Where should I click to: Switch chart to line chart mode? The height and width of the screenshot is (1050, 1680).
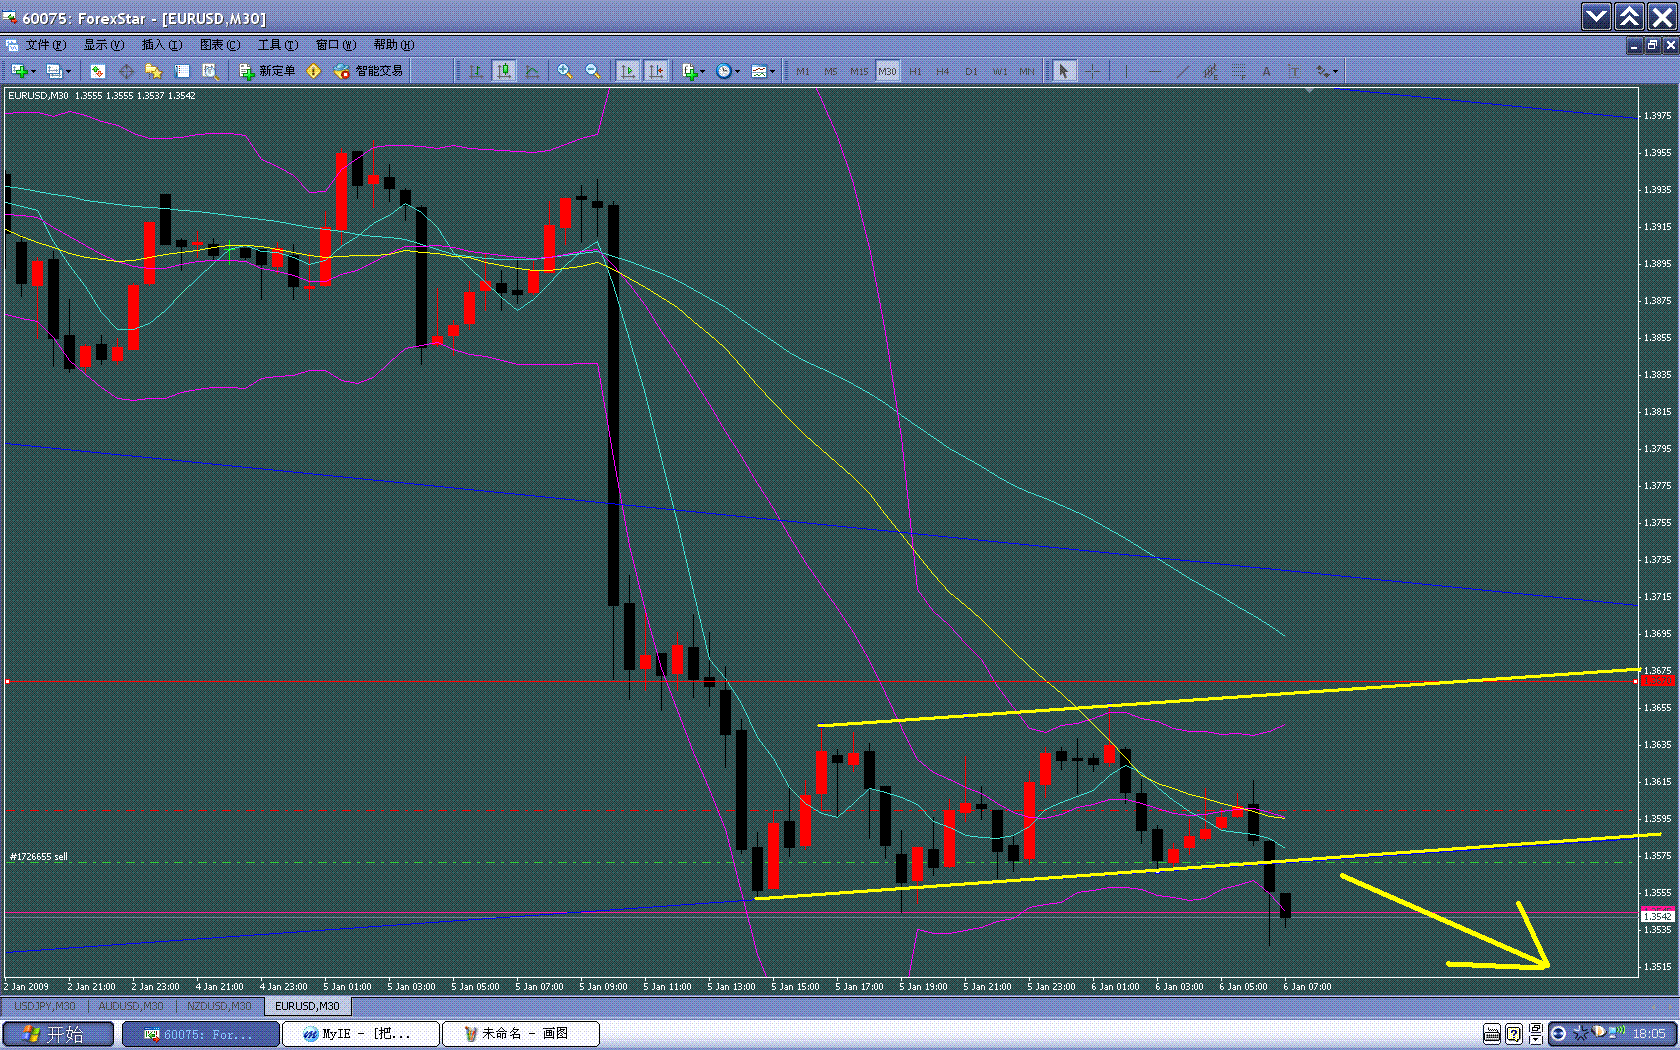pyautogui.click(x=532, y=71)
